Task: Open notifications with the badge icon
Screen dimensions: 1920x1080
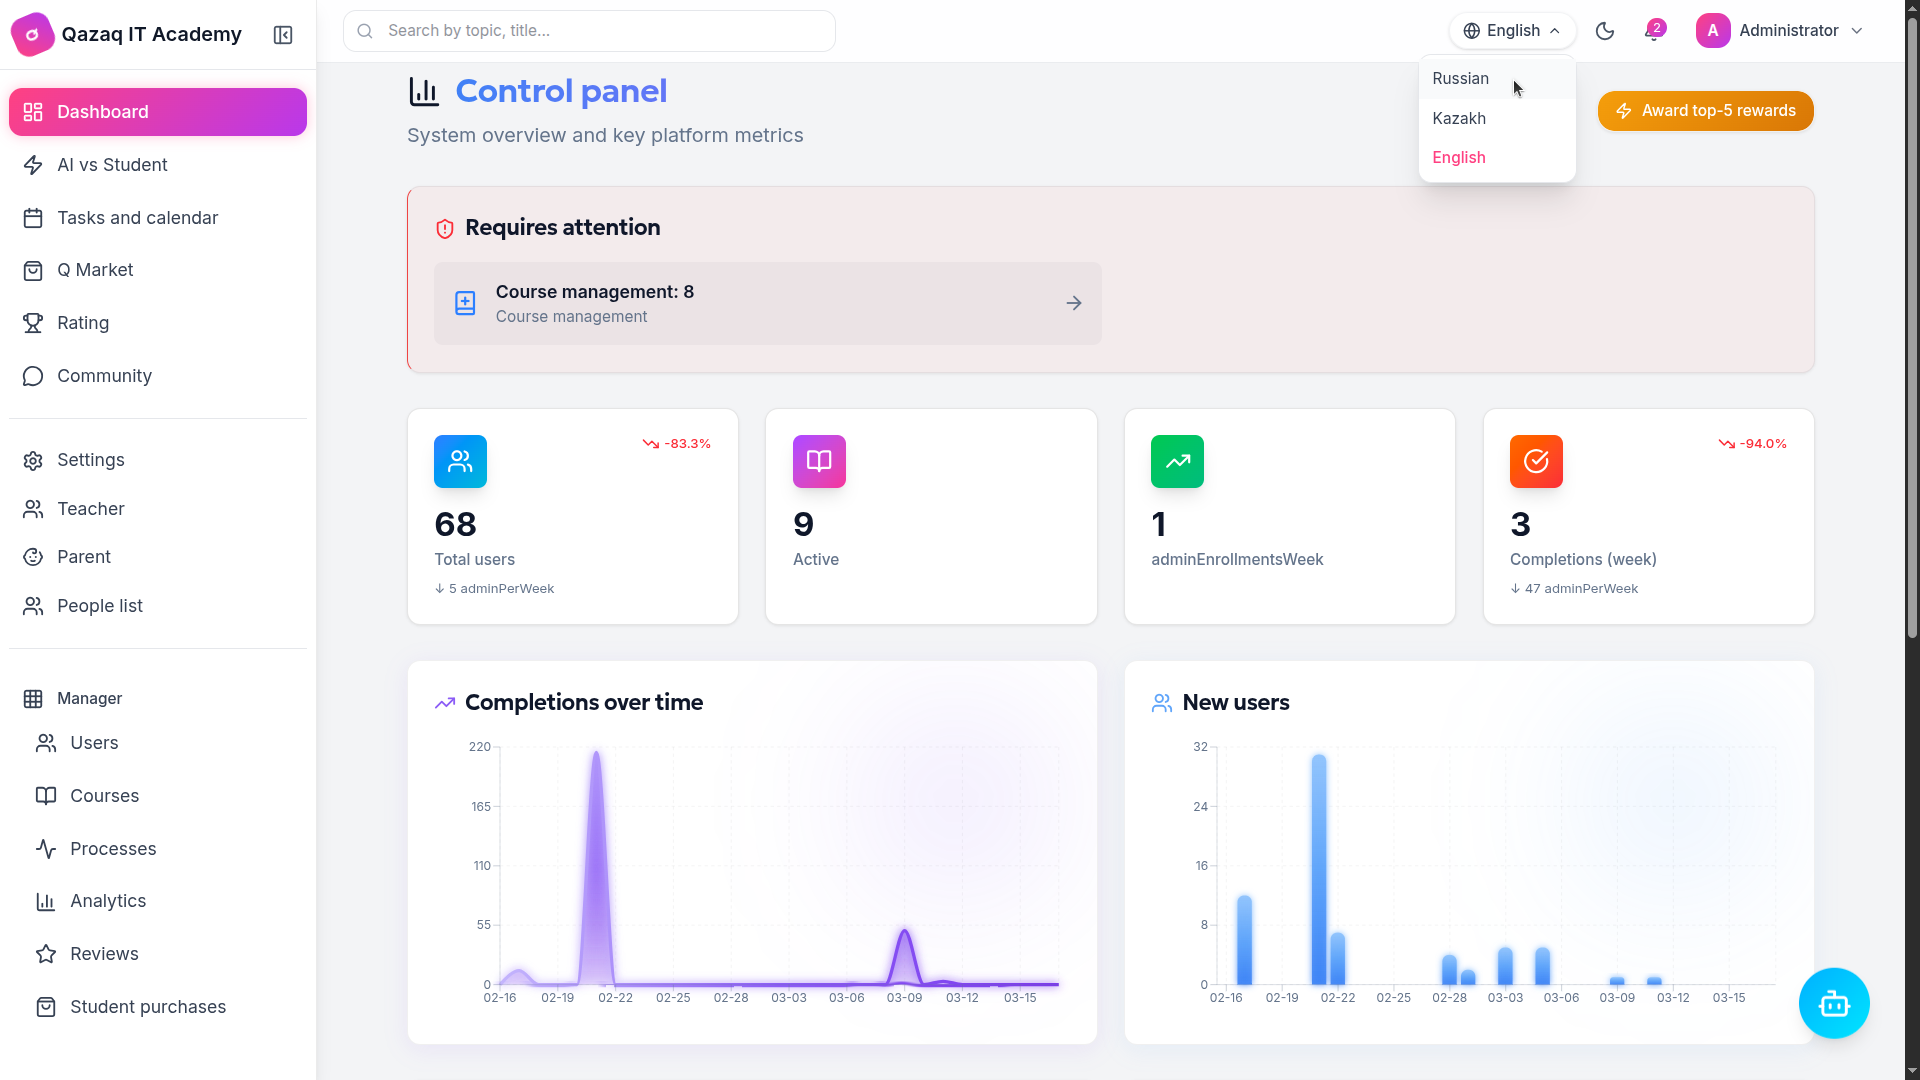Action: [x=1654, y=30]
